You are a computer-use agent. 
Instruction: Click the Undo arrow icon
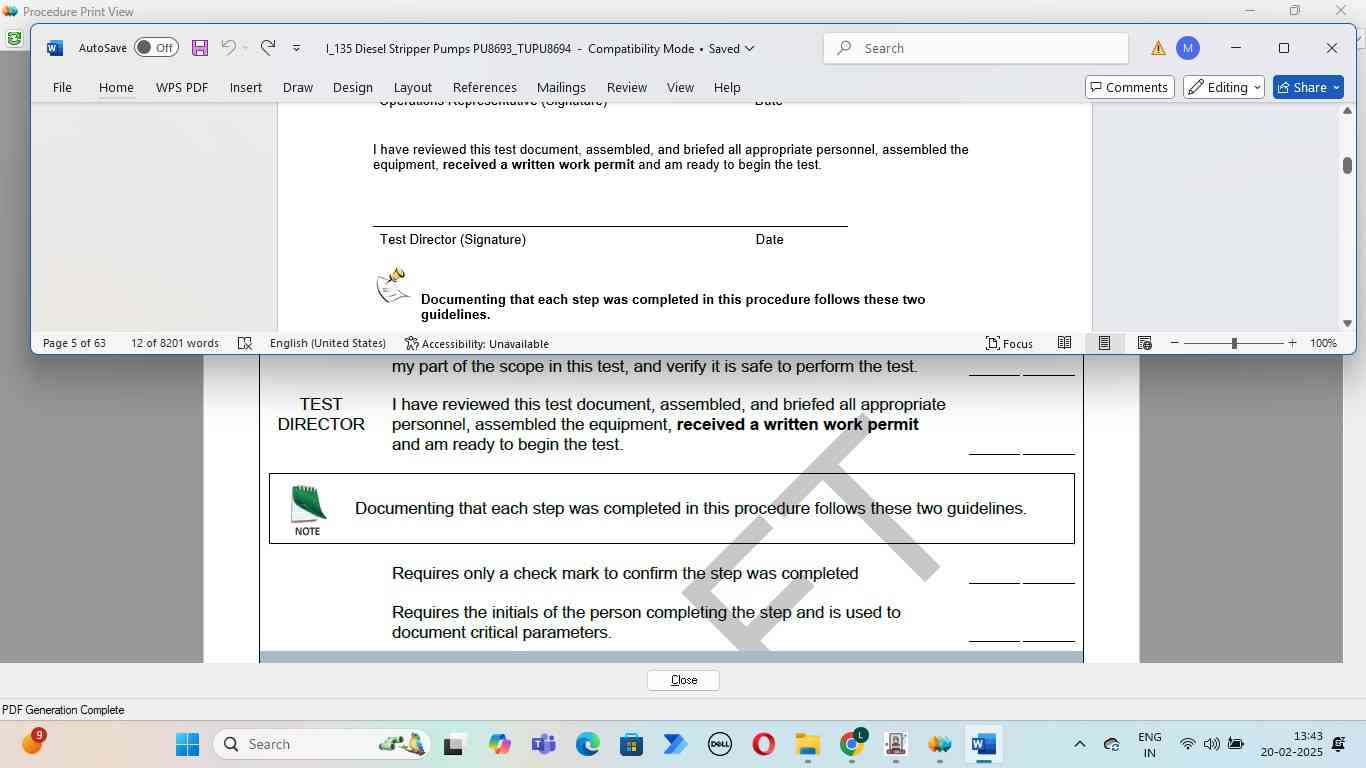click(228, 48)
